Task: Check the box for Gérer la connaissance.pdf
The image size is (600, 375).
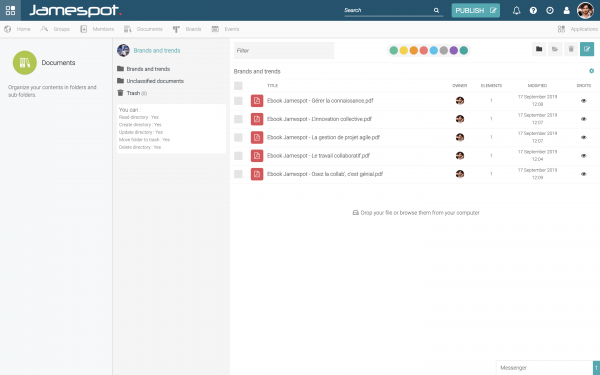Action: pos(238,101)
